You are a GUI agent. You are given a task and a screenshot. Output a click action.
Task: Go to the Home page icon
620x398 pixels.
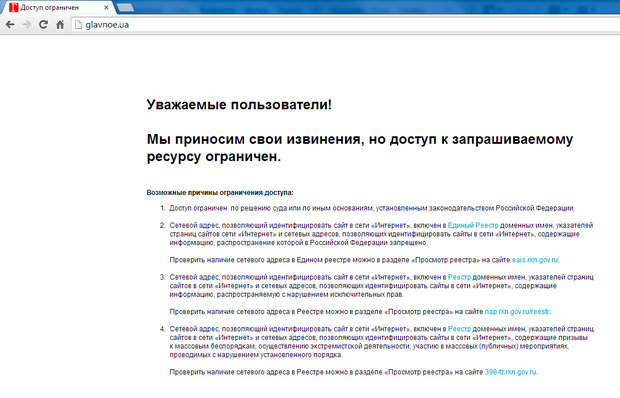60,25
